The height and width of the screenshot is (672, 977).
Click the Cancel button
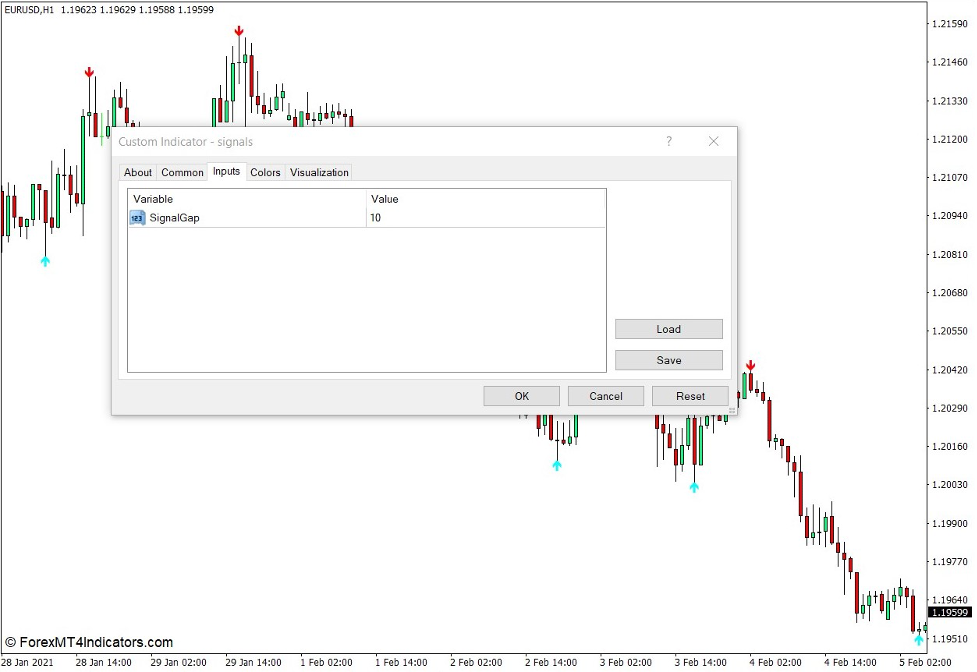(x=606, y=396)
